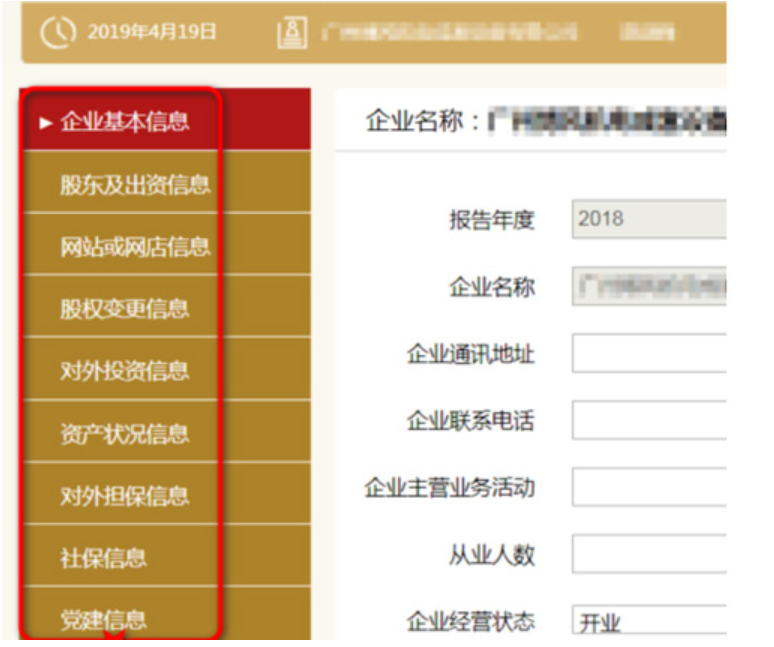
Task: Focus the 企业通讯地址 input box
Action: (648, 353)
